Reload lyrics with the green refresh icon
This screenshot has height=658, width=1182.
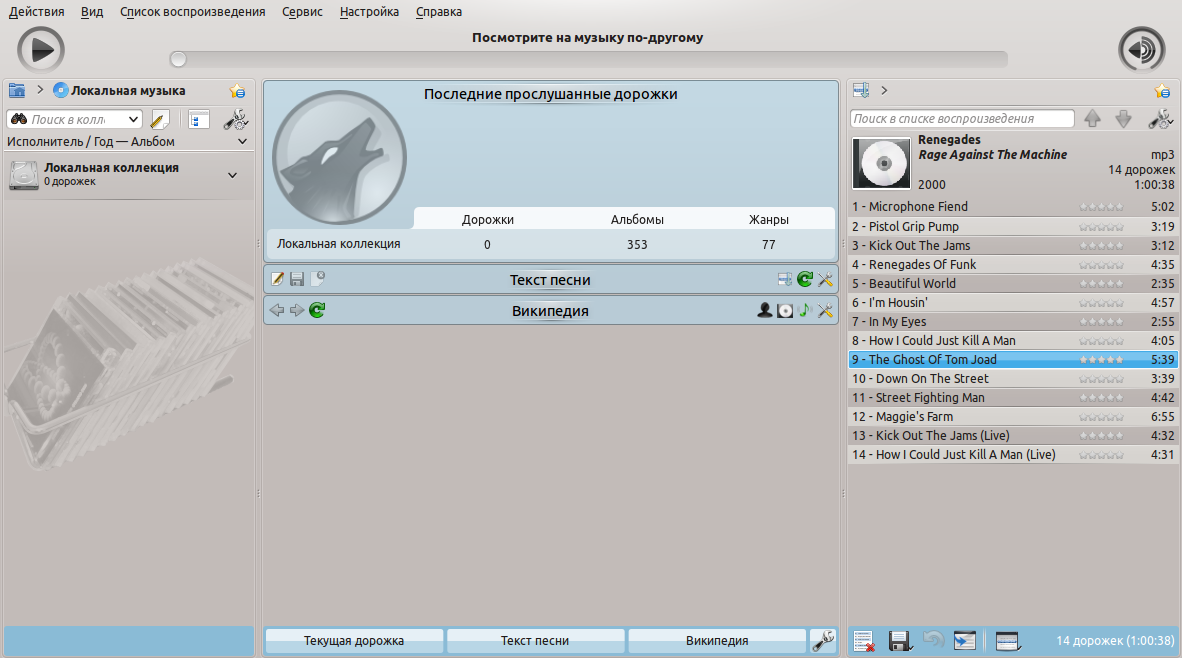pyautogui.click(x=805, y=280)
